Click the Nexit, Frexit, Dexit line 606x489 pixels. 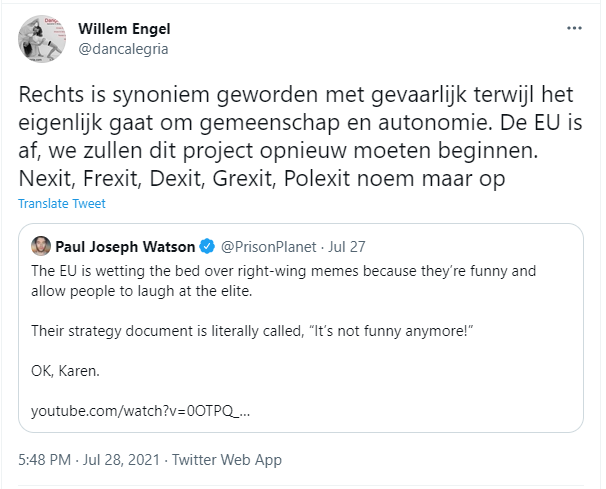tap(262, 179)
